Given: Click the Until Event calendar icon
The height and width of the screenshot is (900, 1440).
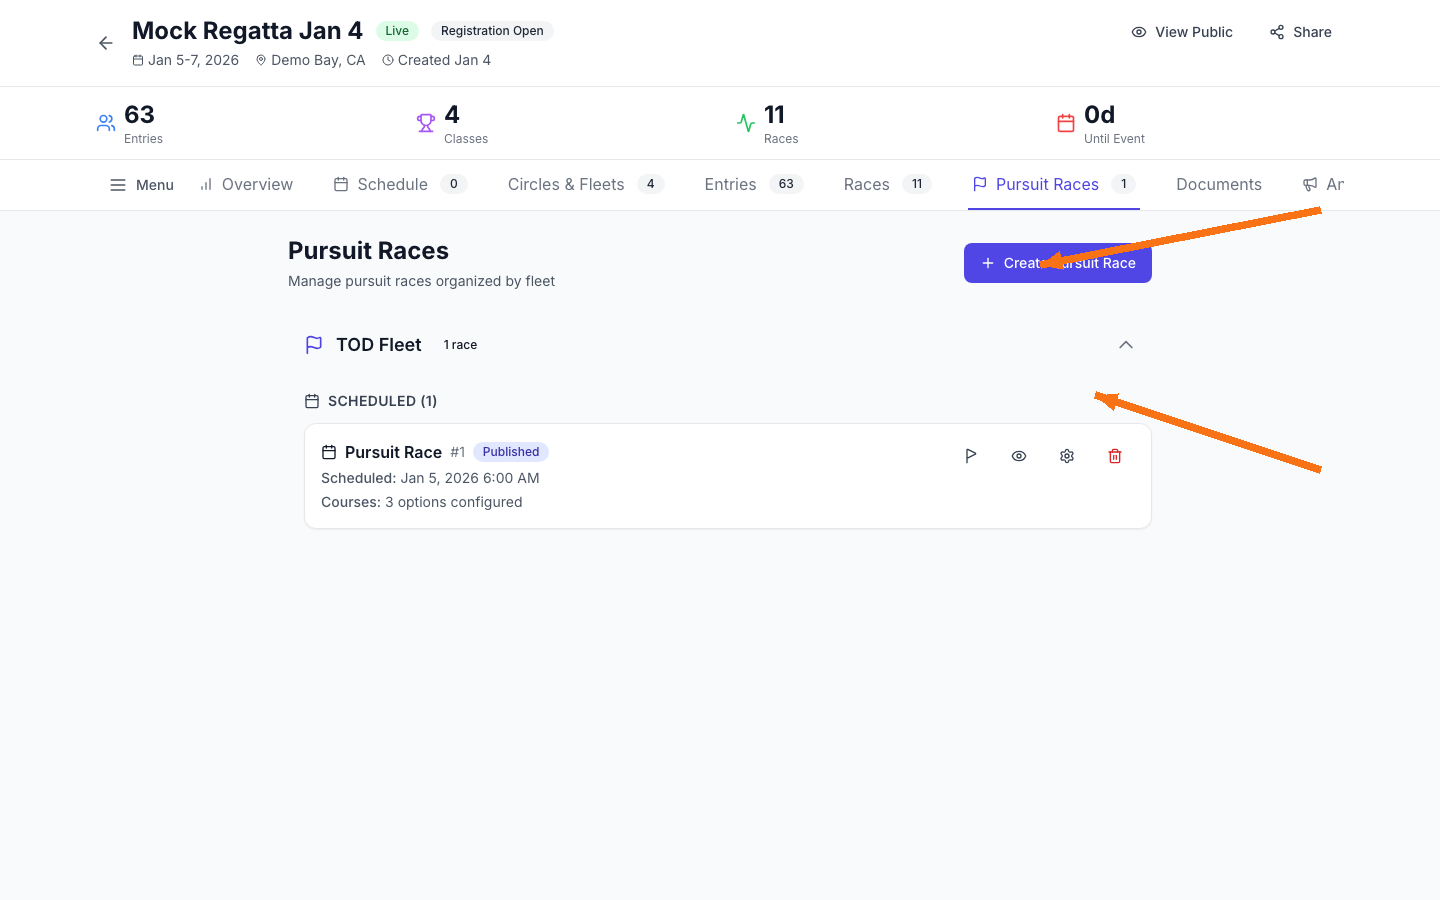Looking at the screenshot, I should click(1066, 122).
